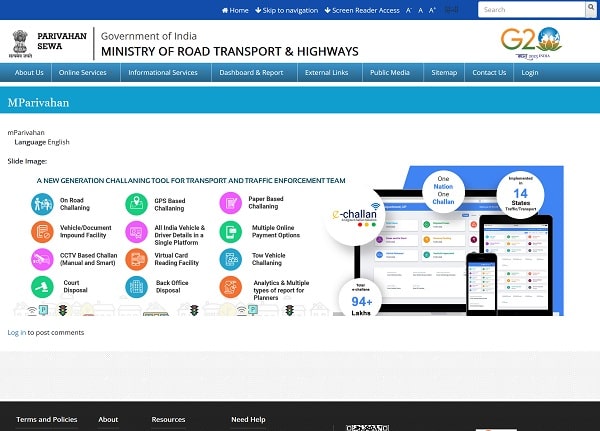
Task: Click the tablet mockup image
Action: coord(516,265)
